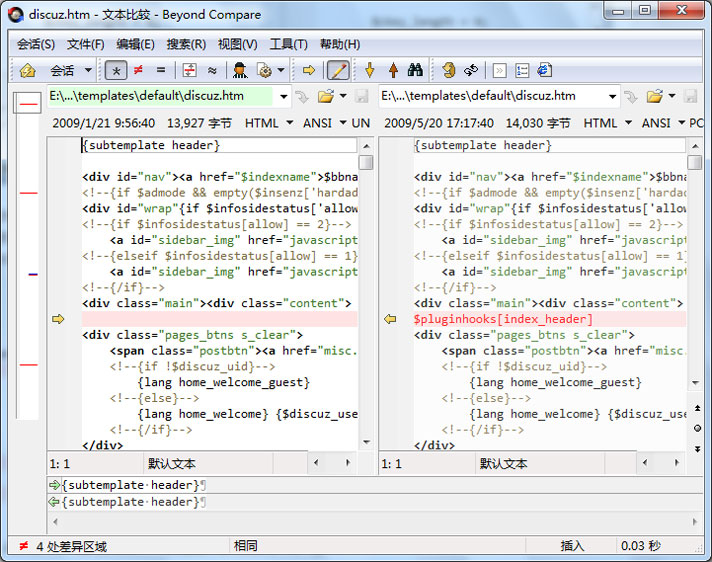Screen dimensions: 712x562
Task: Click right pane reload arrow icon
Action: pyautogui.click(x=630, y=96)
